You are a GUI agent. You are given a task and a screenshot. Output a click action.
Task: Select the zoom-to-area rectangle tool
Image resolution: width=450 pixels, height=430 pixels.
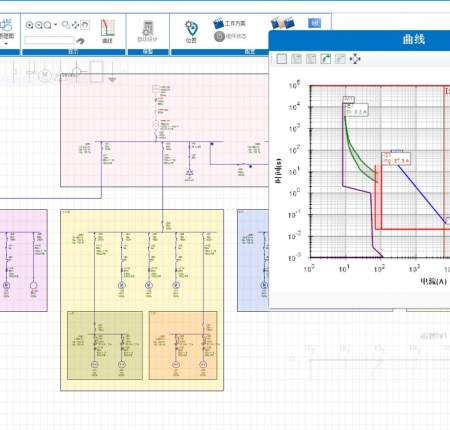click(66, 25)
